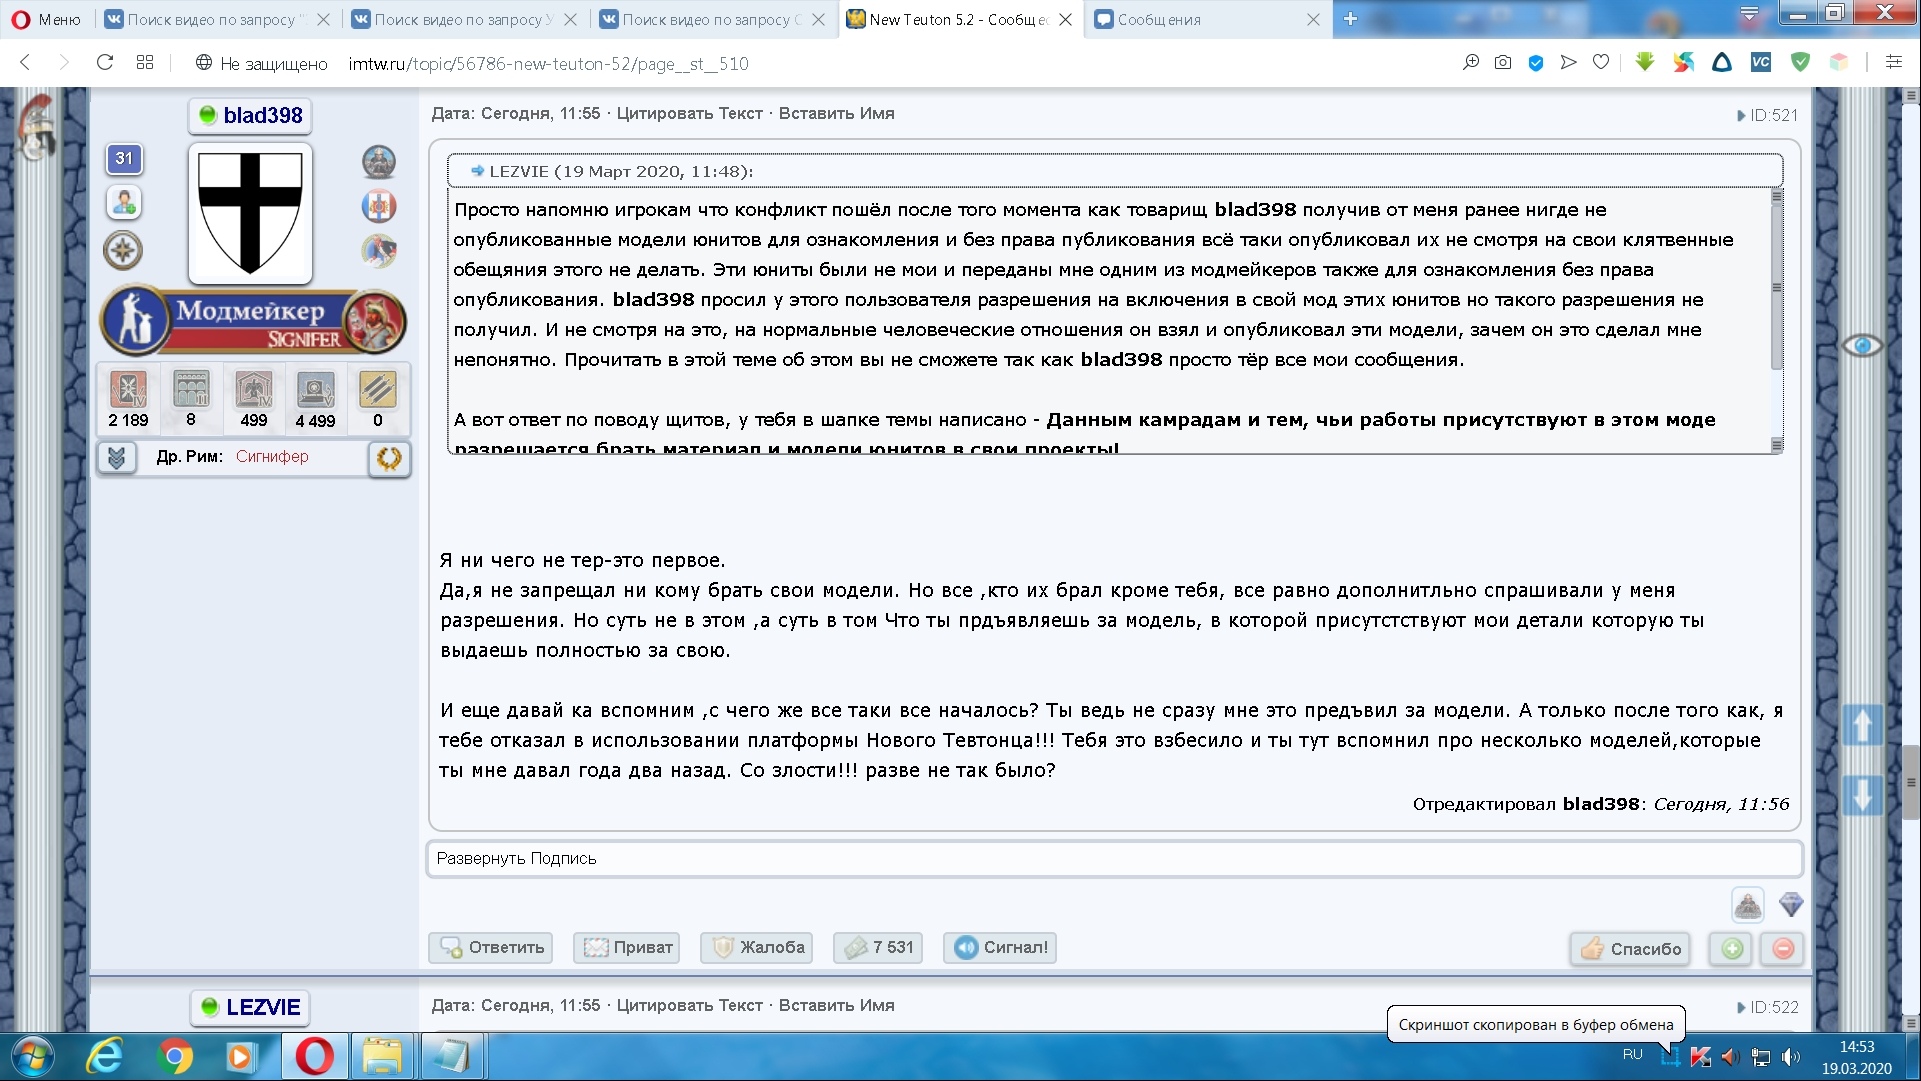This screenshot has height=1081, width=1921.
Task: Open the Opera Меню button
Action: (46, 19)
